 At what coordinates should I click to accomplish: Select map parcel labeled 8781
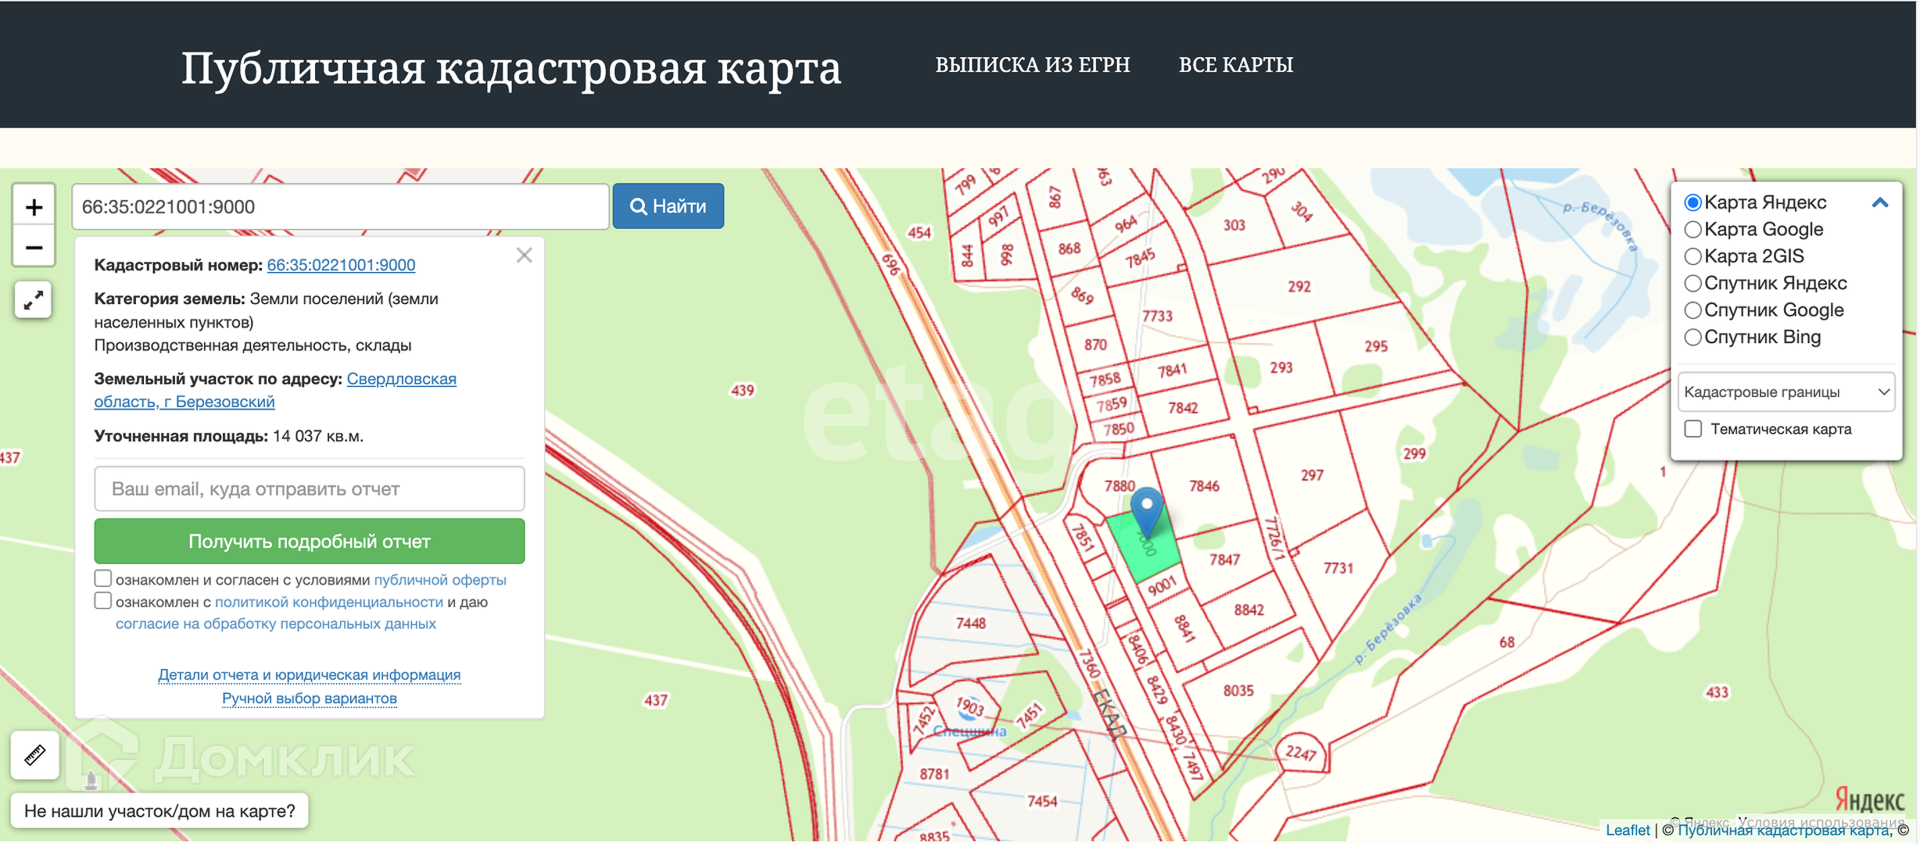[x=934, y=774]
